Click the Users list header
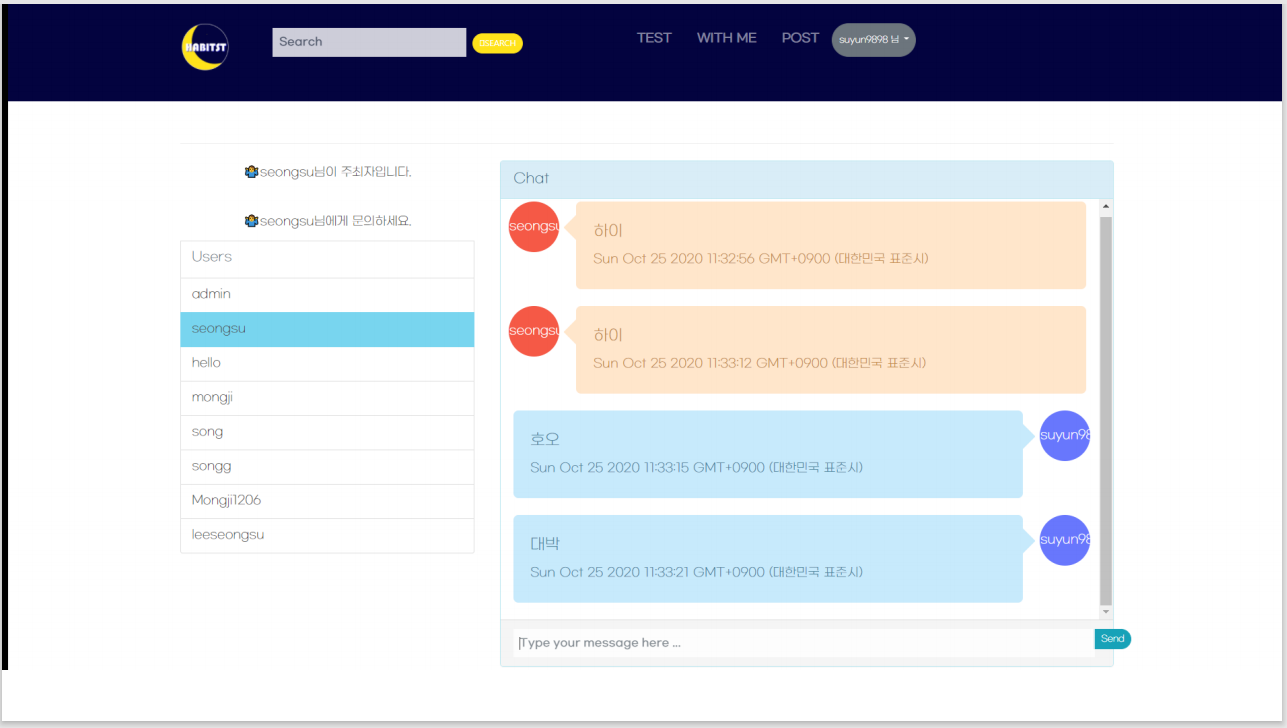The height and width of the screenshot is (728, 1287). [327, 258]
